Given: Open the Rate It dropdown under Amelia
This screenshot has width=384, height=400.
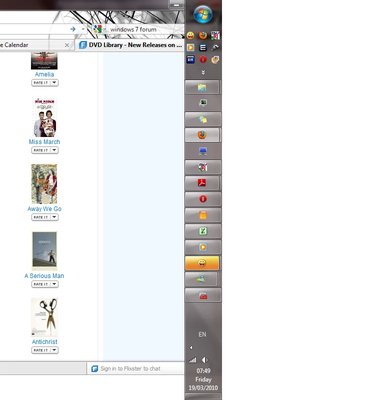Looking at the screenshot, I should 45,83.
